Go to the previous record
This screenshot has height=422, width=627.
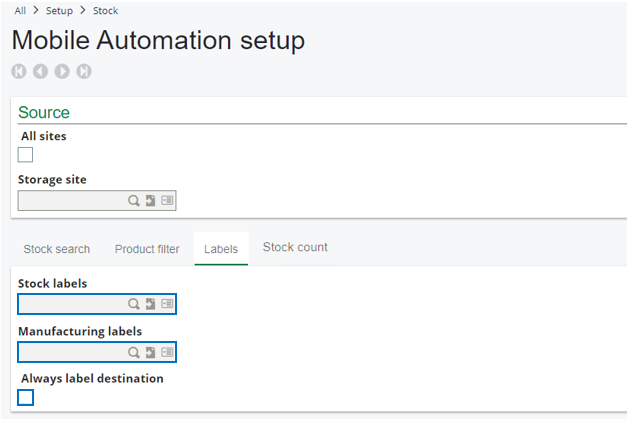click(40, 71)
